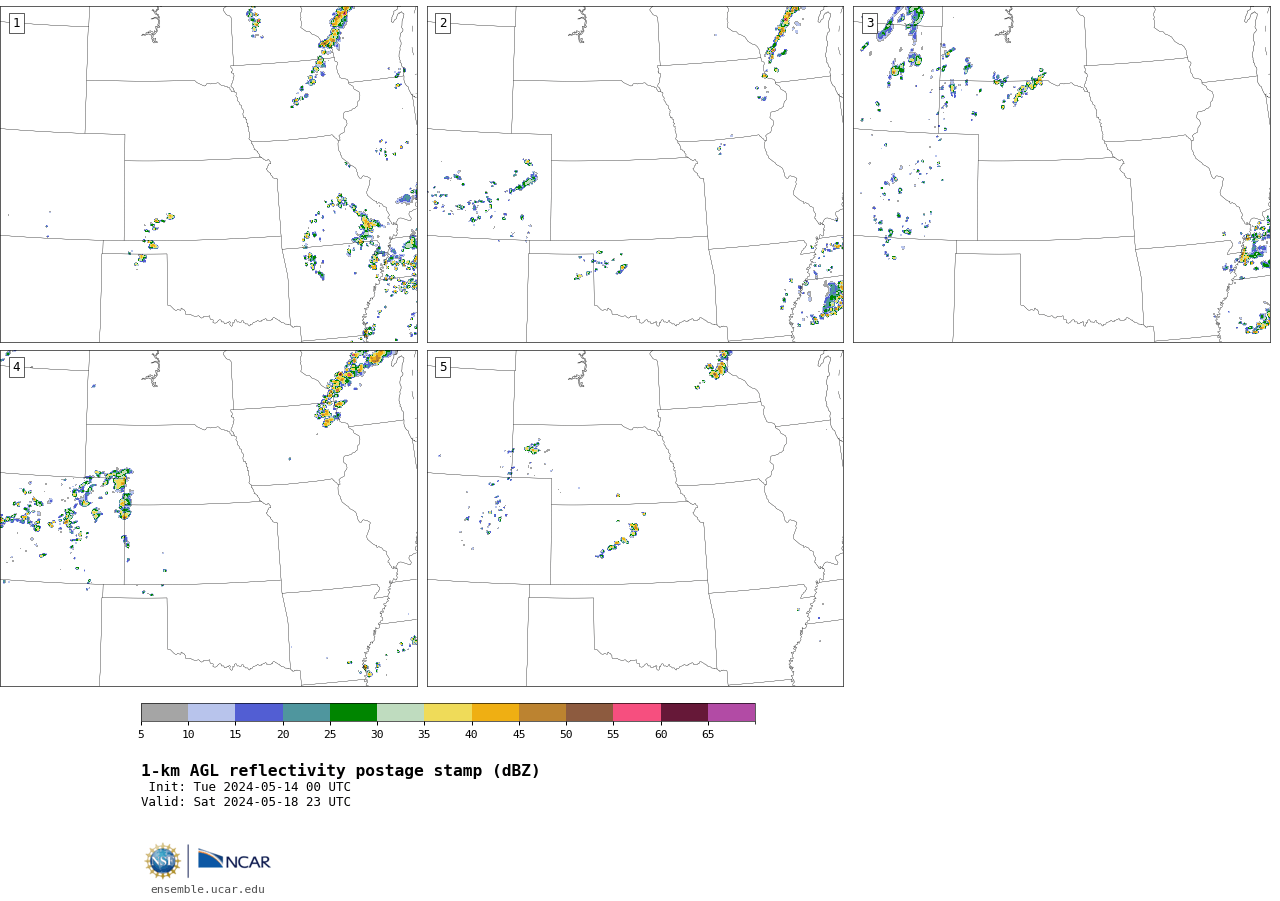The image size is (1280, 901).
Task: Select the light lavender 10-15 dBZ swatch
Action: pyautogui.click(x=211, y=713)
